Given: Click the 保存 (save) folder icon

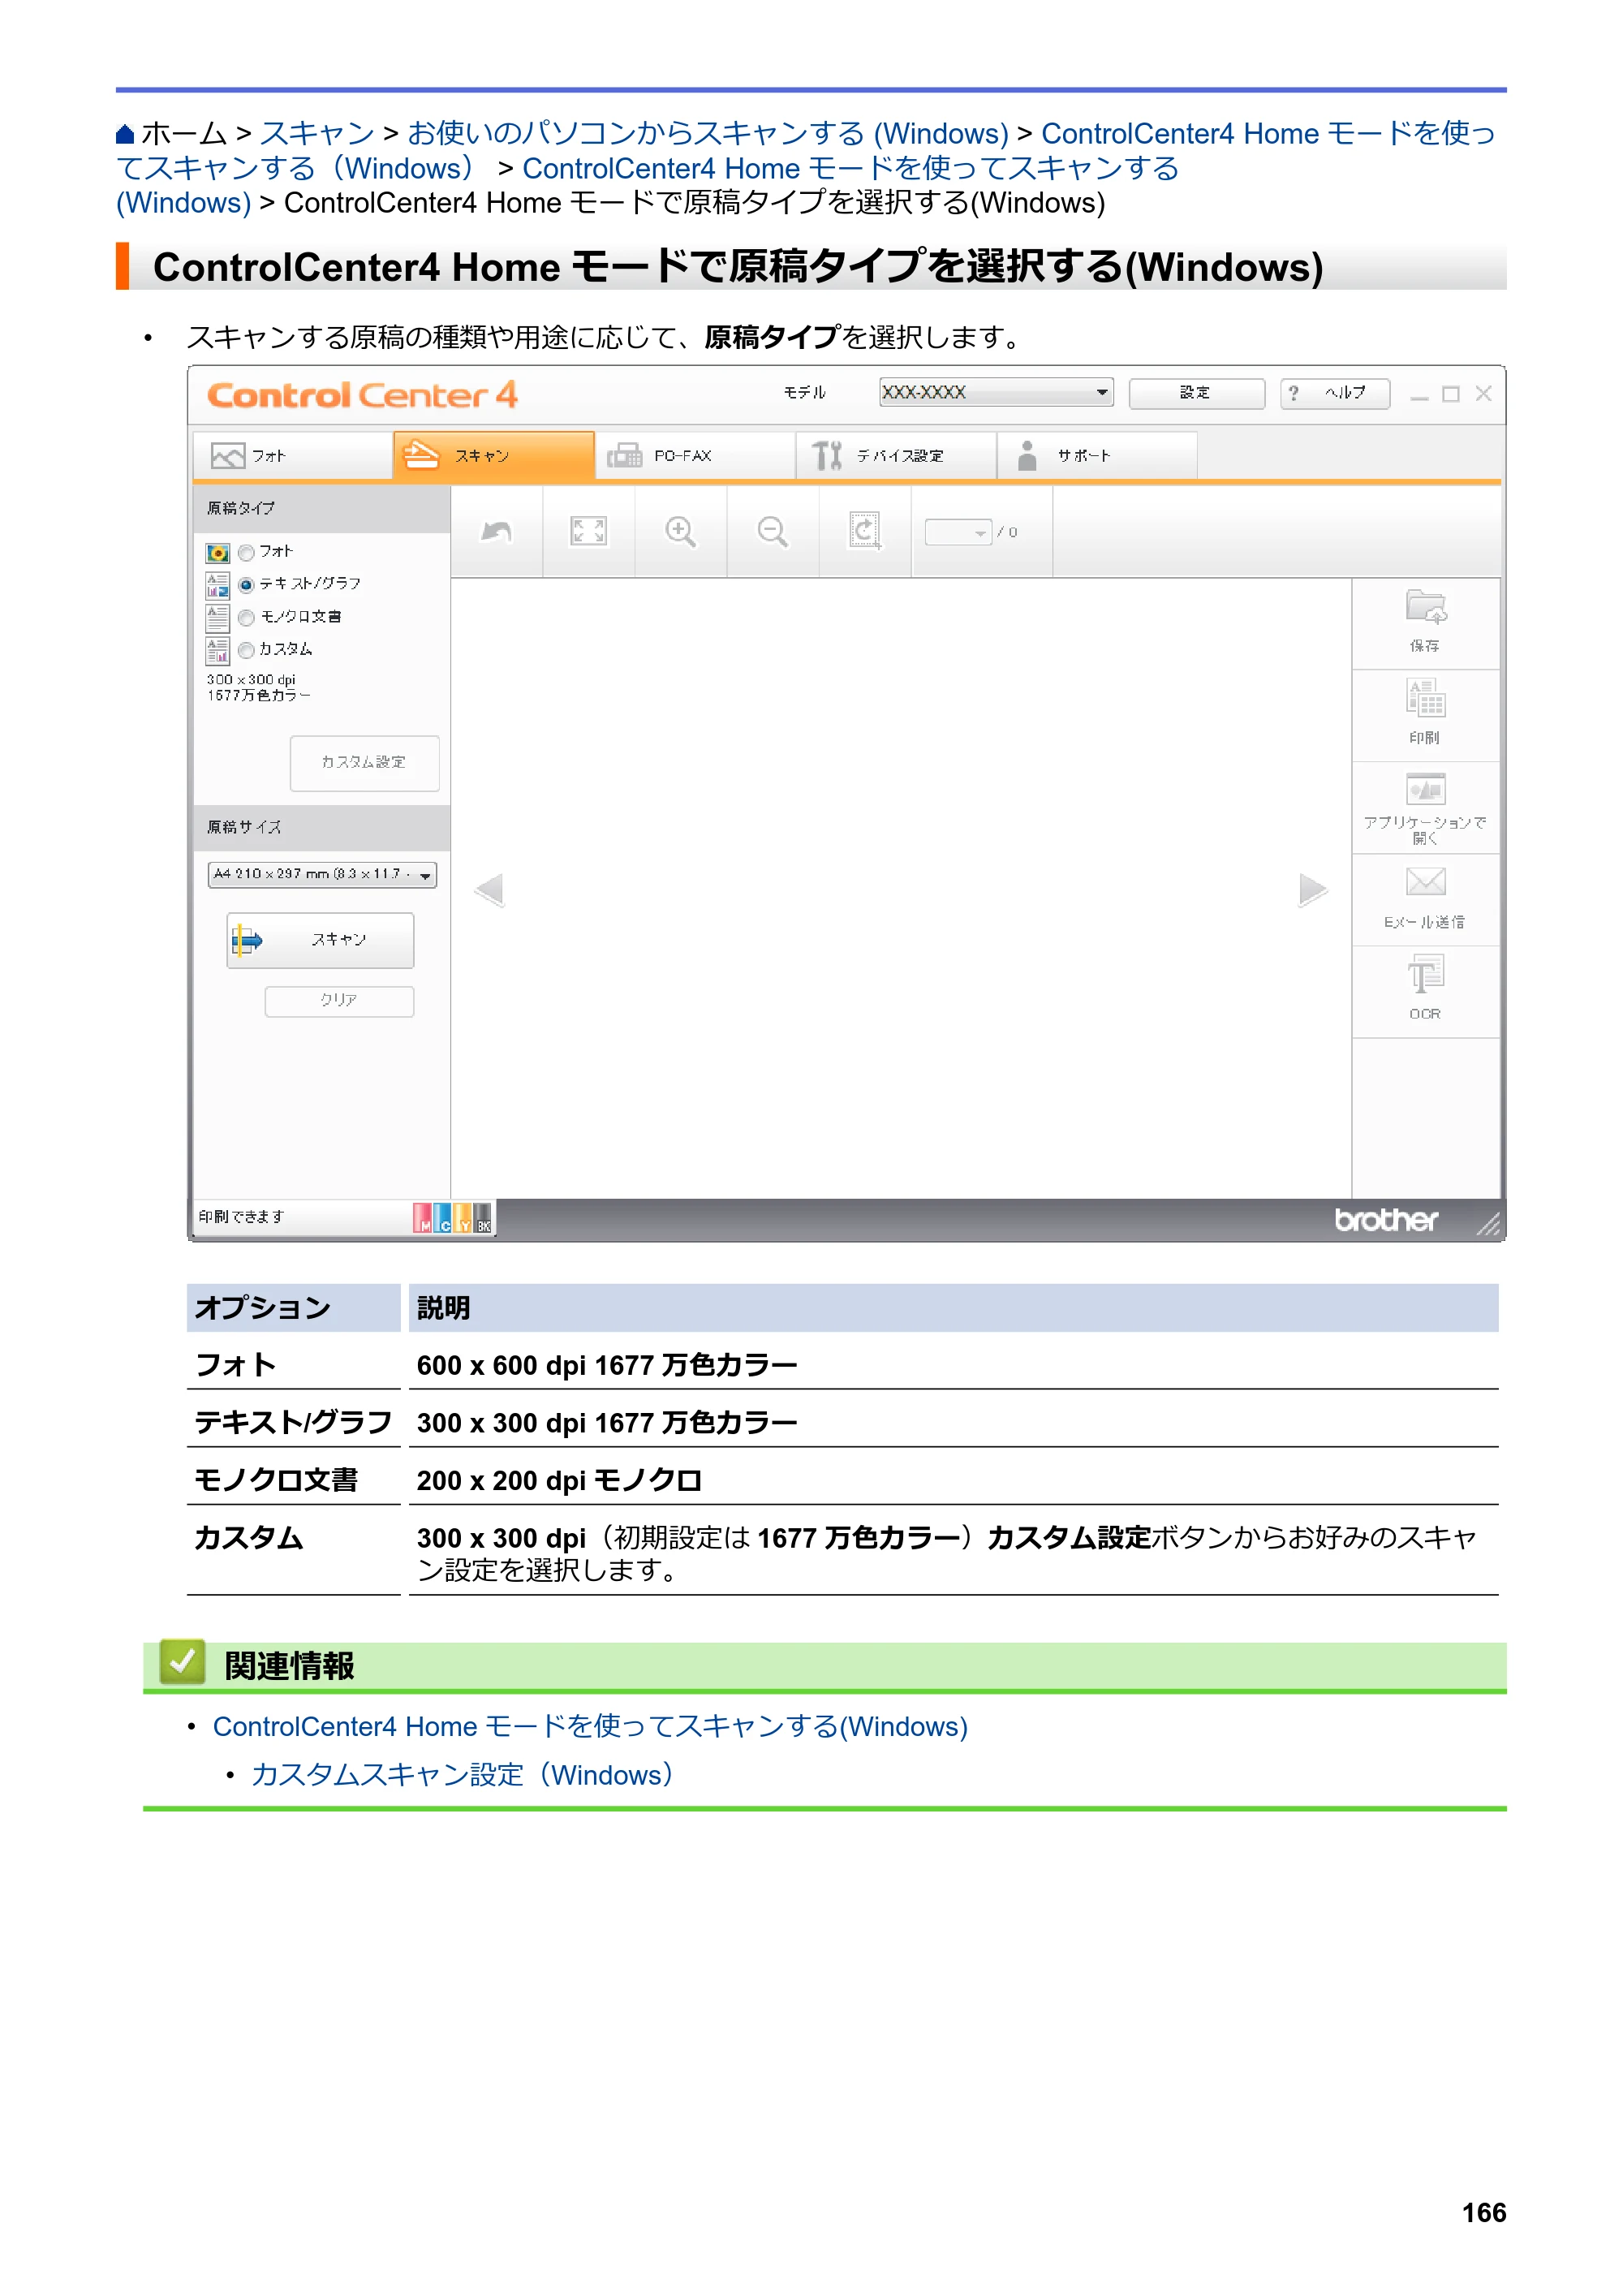Looking at the screenshot, I should pyautogui.click(x=1425, y=608).
